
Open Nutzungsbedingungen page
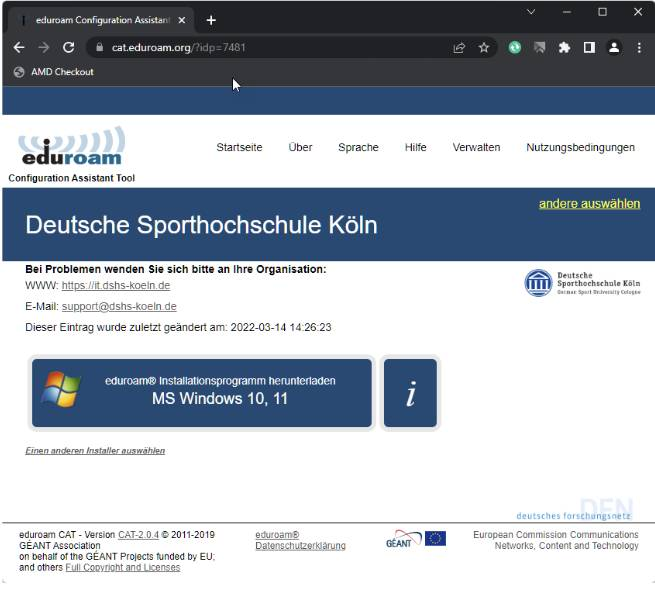581,147
